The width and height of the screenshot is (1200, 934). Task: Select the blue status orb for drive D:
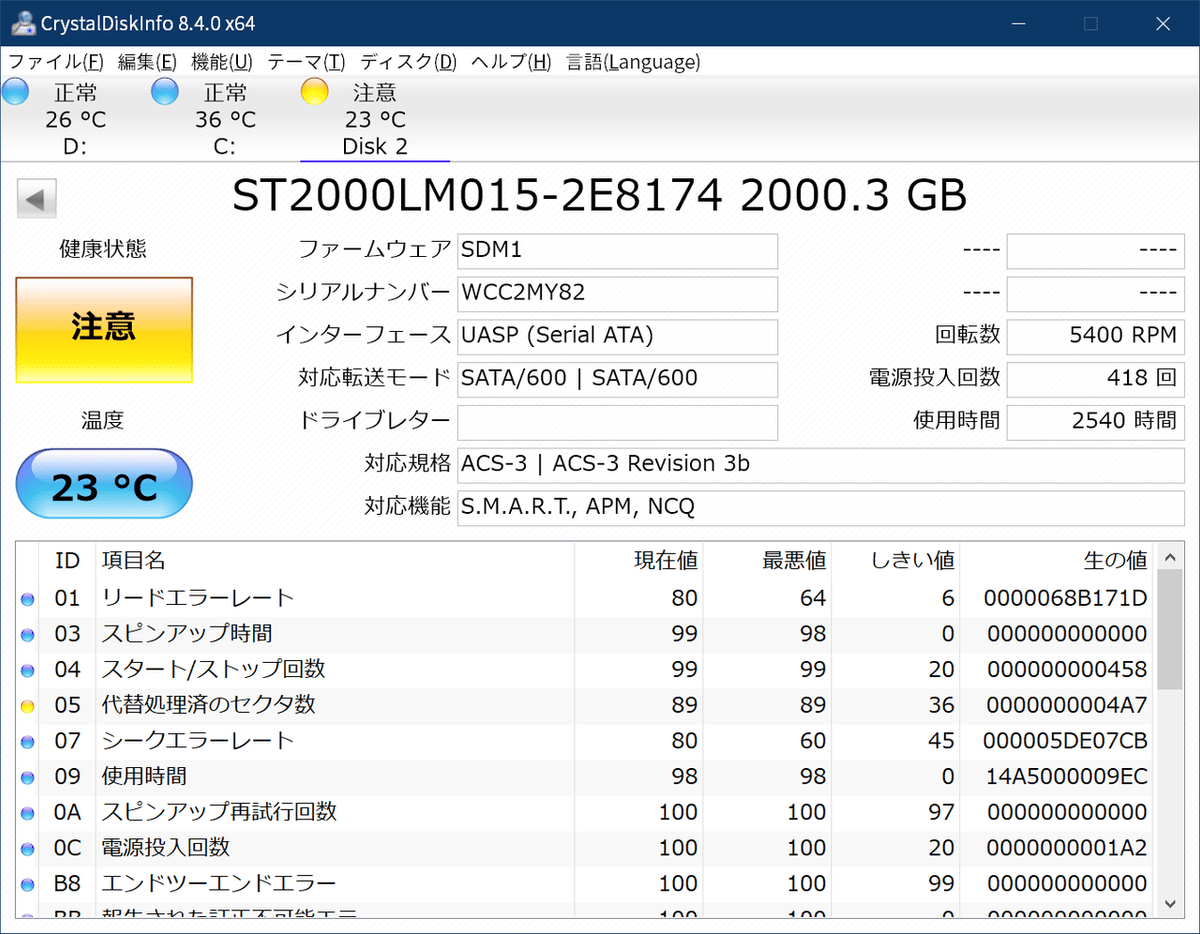click(x=16, y=92)
